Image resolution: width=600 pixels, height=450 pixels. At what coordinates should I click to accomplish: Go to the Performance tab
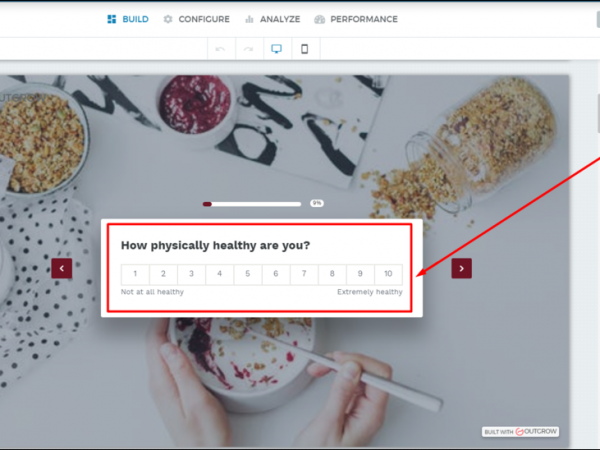coord(356,19)
